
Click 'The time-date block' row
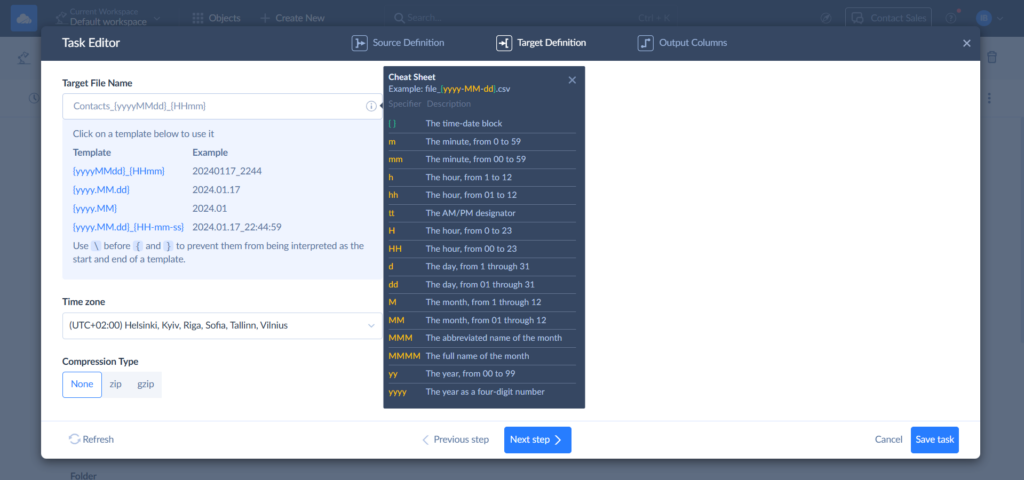(482, 123)
